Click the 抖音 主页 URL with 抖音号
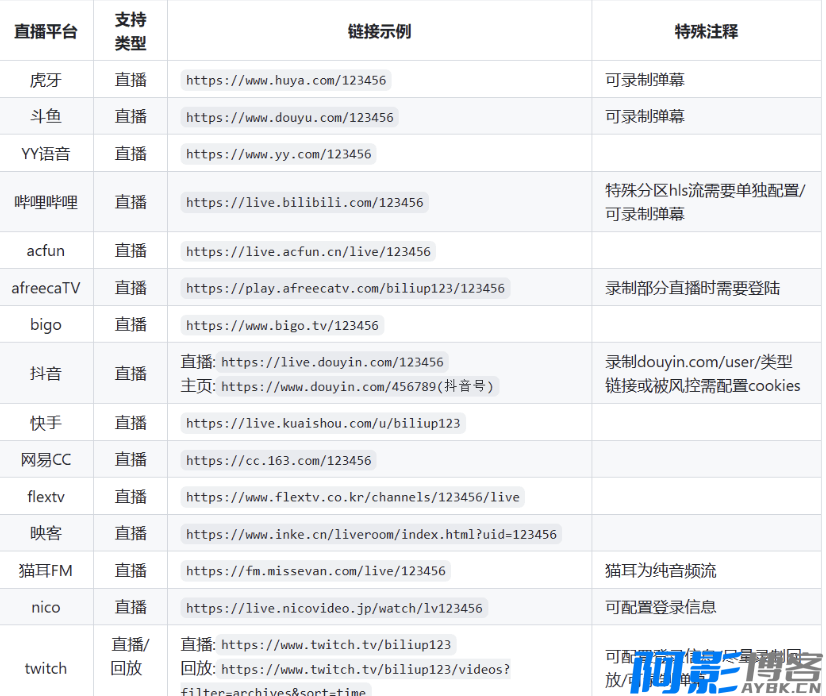 [358, 386]
